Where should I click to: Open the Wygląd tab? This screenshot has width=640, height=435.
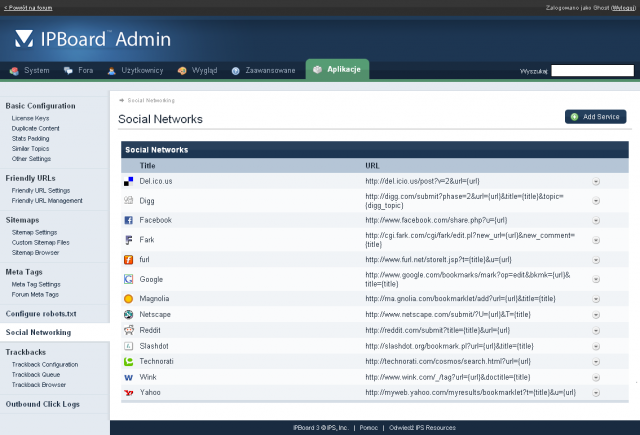(198, 71)
